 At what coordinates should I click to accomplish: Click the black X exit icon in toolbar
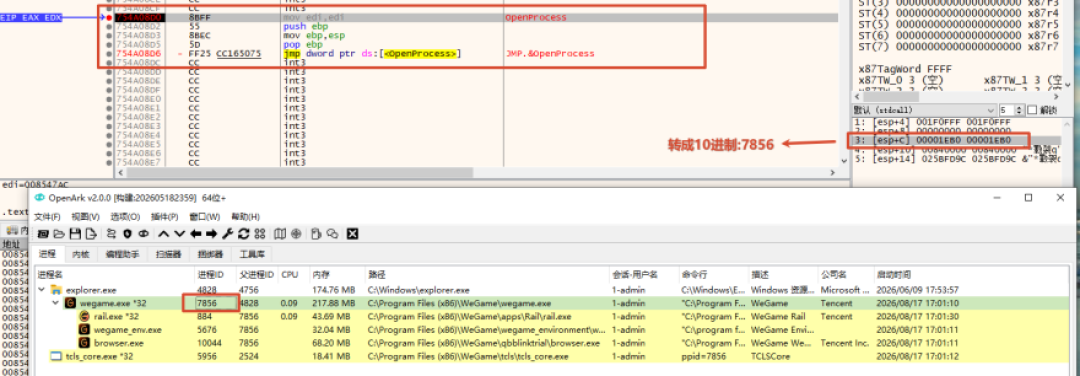(x=352, y=233)
